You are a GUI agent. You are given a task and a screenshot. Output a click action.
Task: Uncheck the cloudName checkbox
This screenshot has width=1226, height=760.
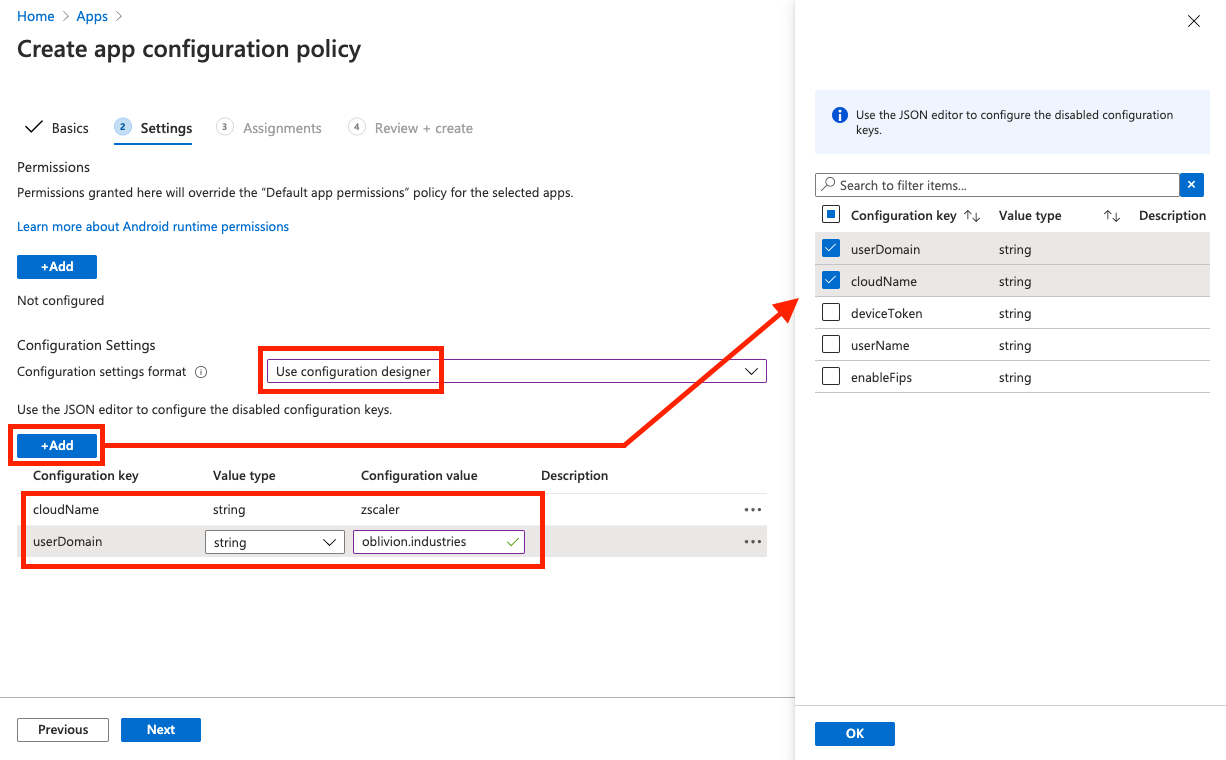[831, 281]
